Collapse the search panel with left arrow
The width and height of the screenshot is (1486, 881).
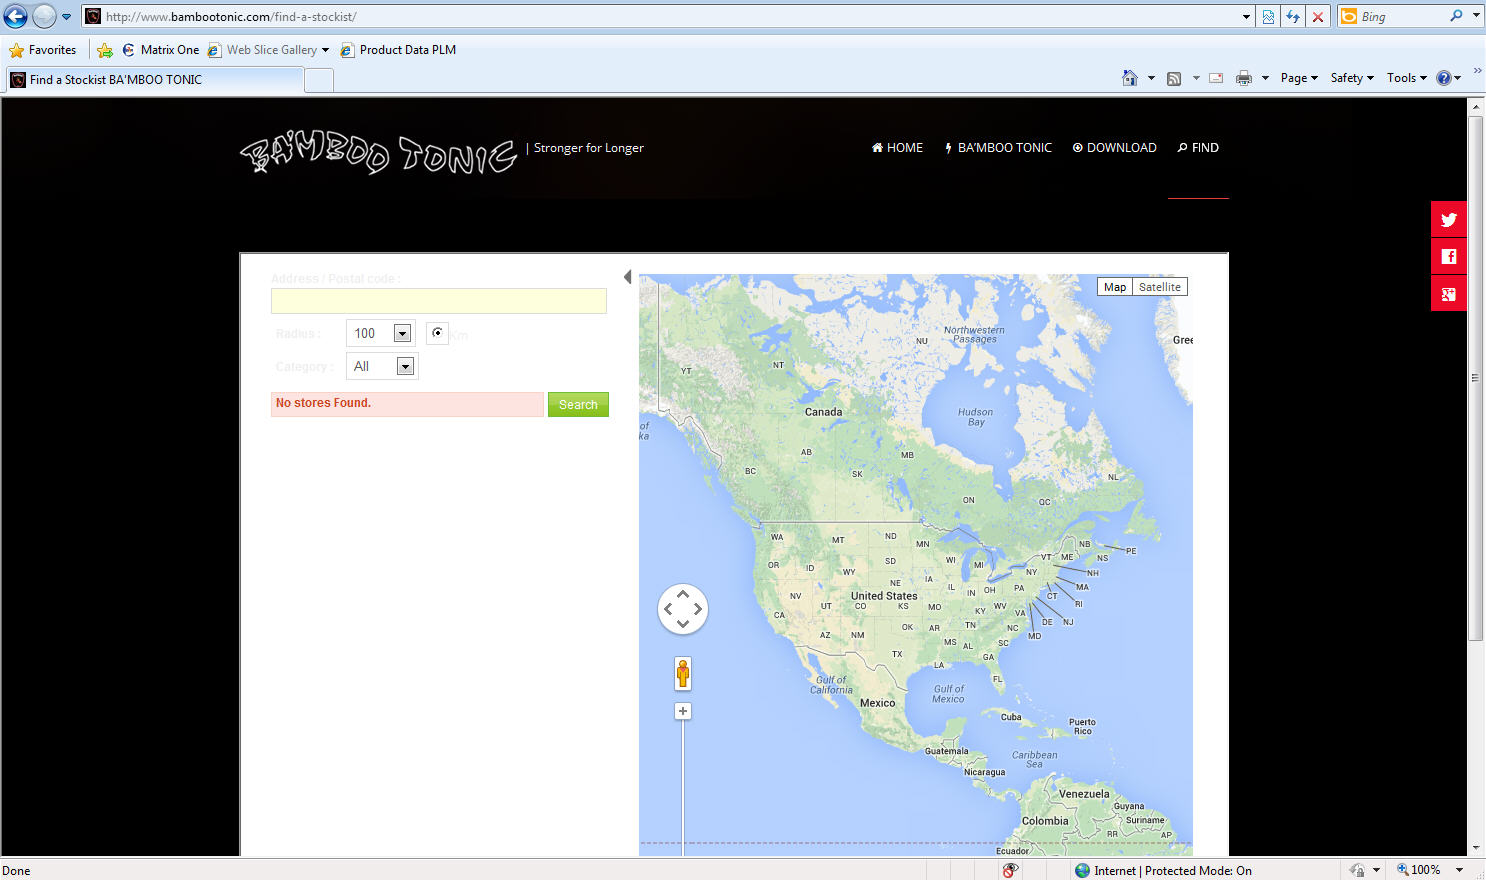(628, 278)
